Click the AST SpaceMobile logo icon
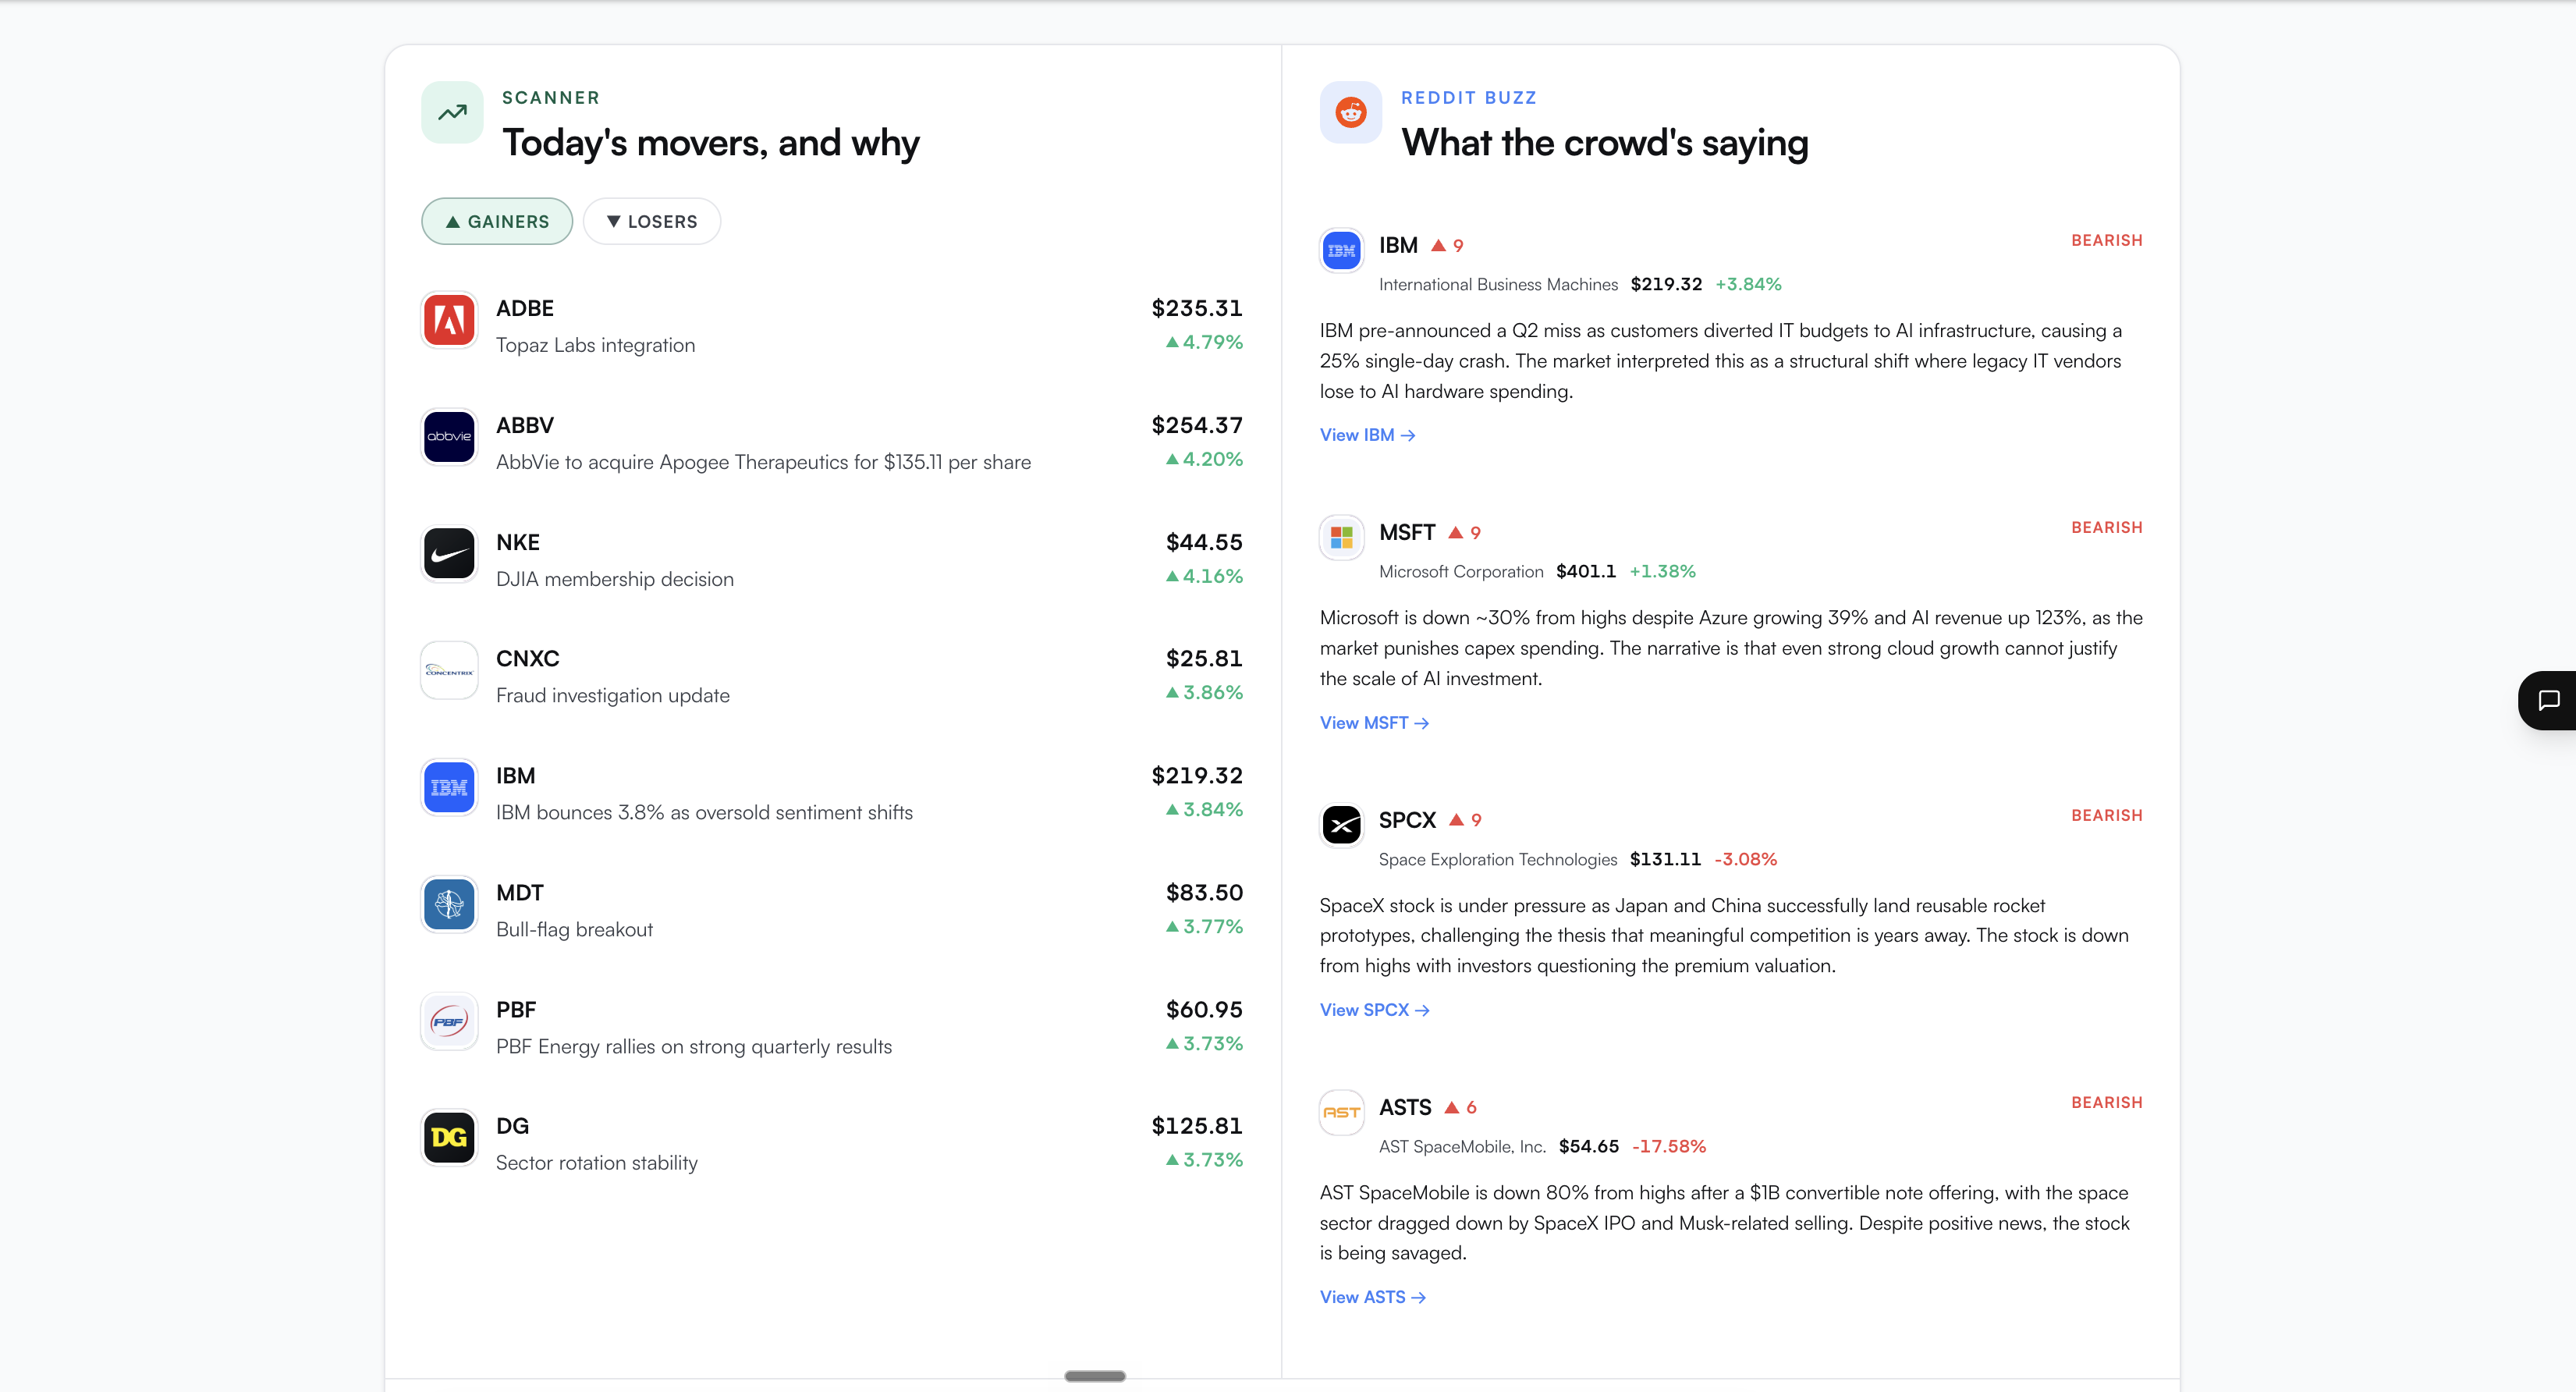 (x=1342, y=1112)
